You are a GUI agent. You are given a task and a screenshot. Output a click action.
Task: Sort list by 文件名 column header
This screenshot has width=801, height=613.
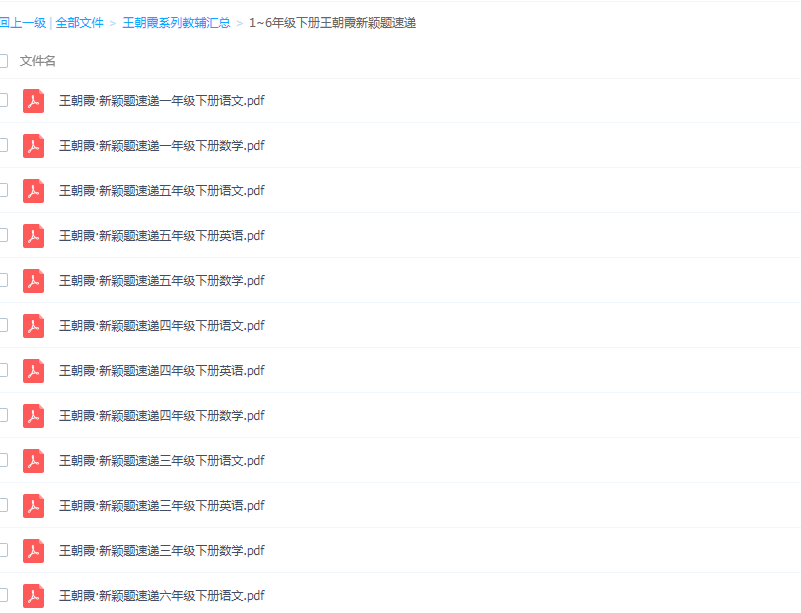click(37, 61)
